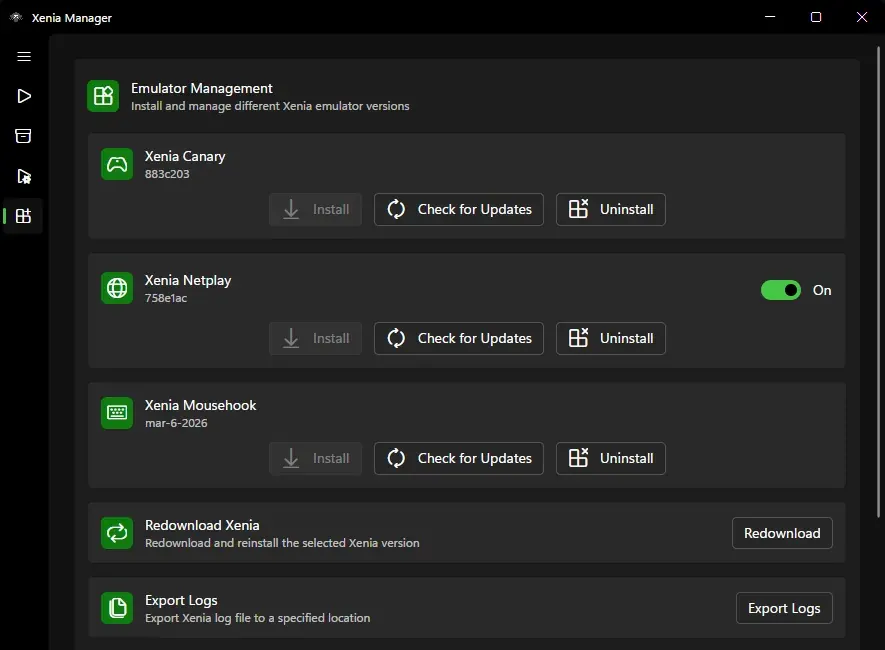Viewport: 885px width, 650px height.
Task: Click the Redownload Xenia title text
Action: (202, 525)
